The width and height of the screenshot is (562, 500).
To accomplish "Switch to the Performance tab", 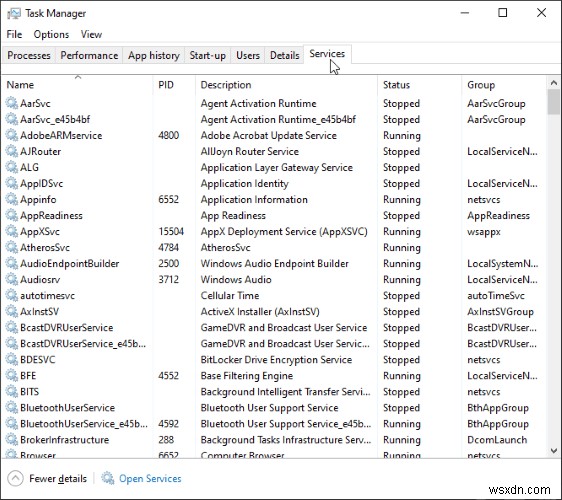I will point(89,56).
